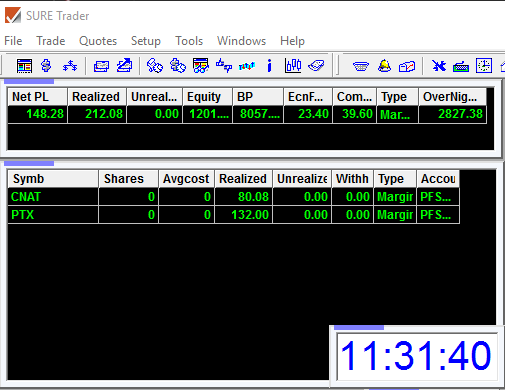The image size is (505, 390).
Task: Click the Equity column header
Action: [207, 97]
